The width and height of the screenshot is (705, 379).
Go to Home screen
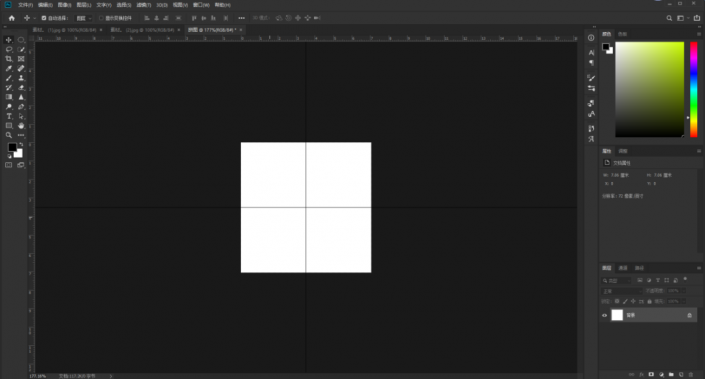[12, 18]
